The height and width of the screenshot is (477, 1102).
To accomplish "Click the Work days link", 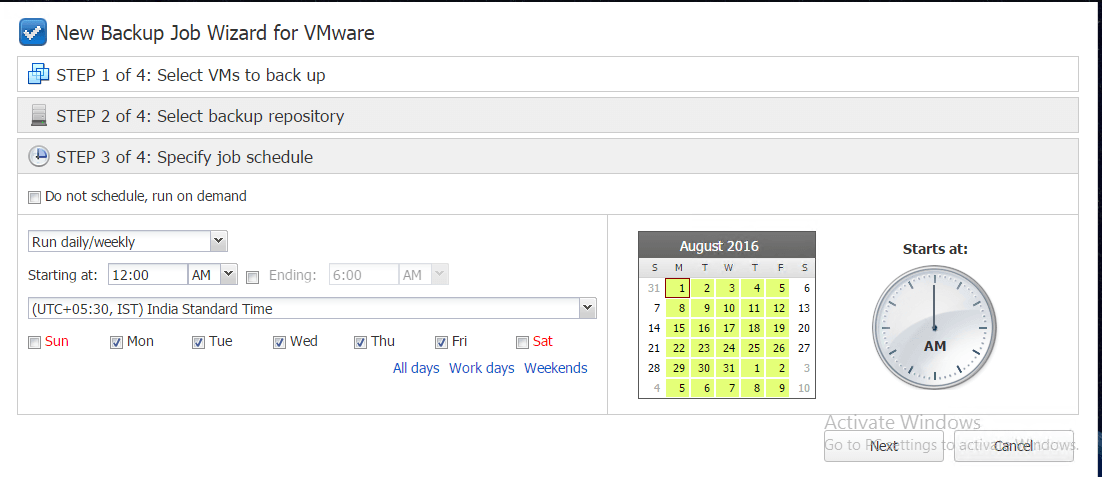I will [x=482, y=368].
